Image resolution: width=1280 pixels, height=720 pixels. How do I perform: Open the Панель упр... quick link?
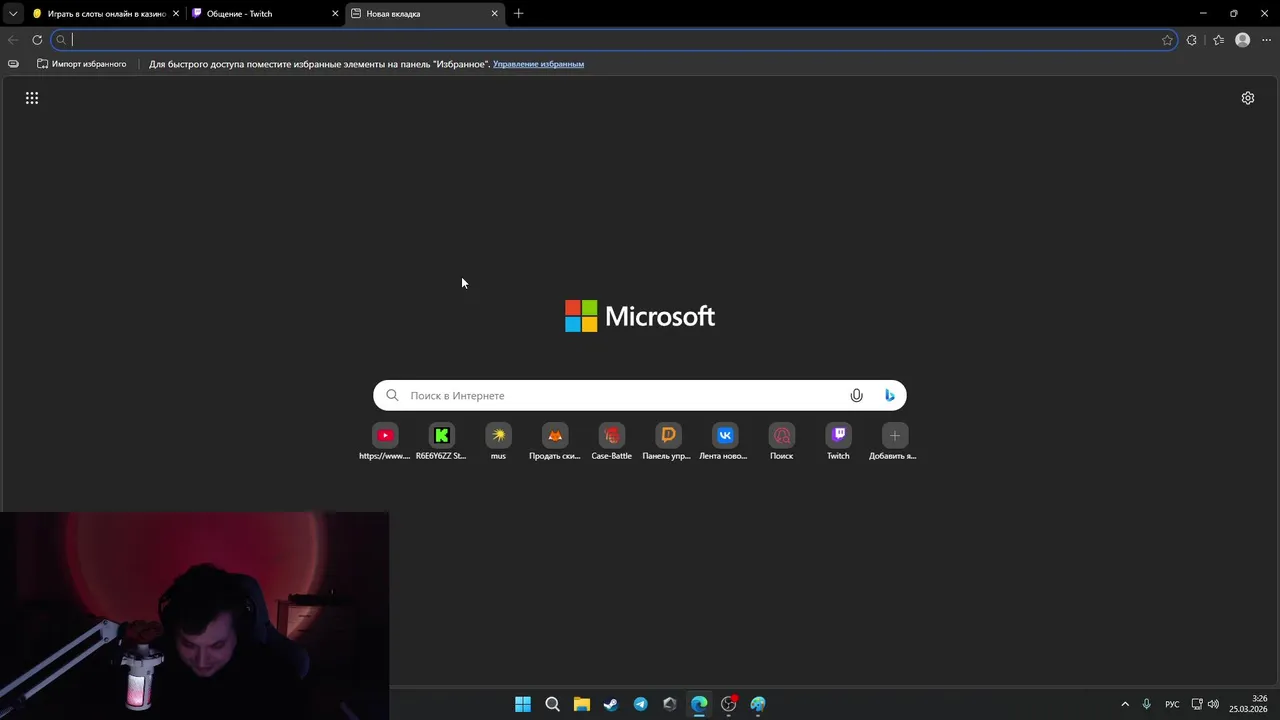click(668, 441)
